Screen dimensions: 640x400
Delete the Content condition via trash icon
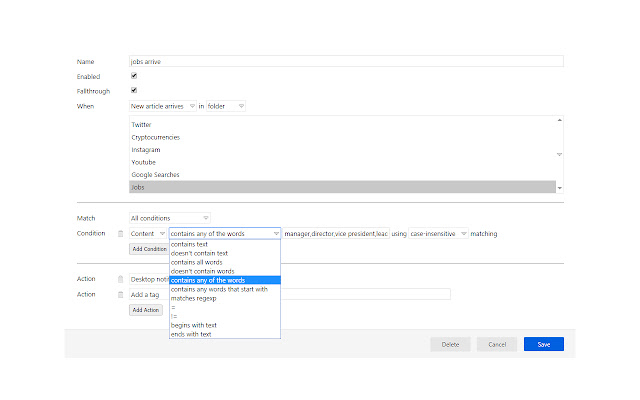[x=121, y=234]
